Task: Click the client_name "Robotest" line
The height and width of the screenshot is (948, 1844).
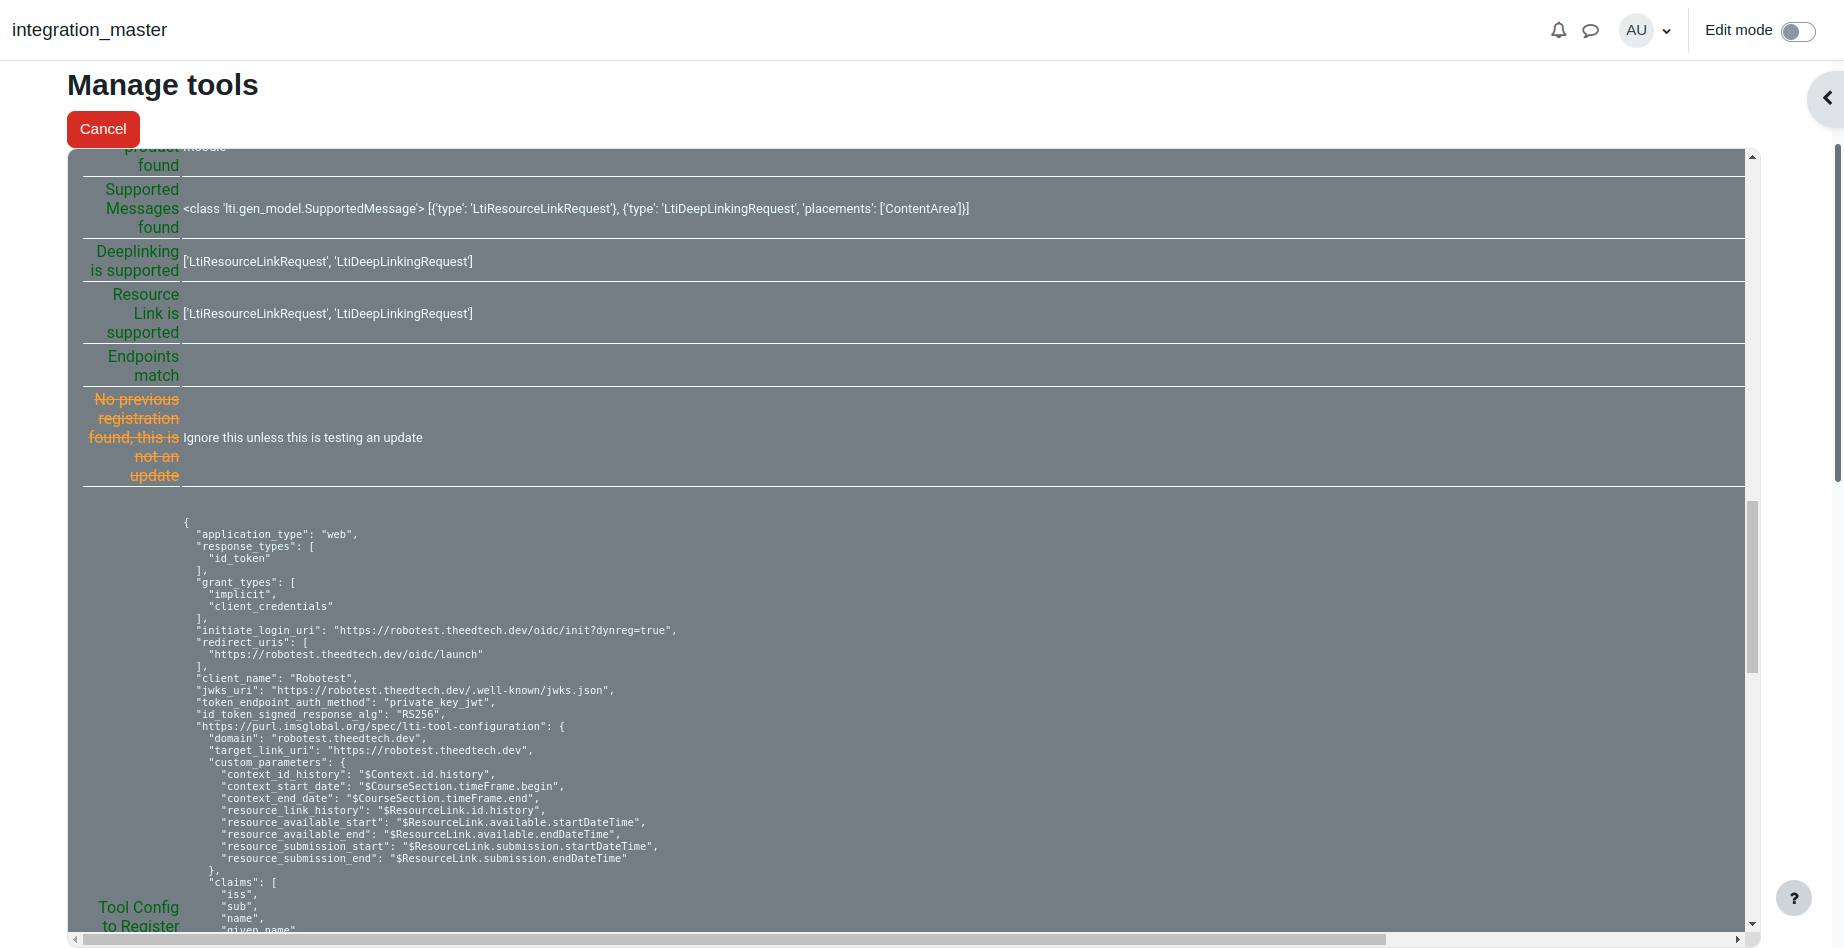Action: pos(277,679)
